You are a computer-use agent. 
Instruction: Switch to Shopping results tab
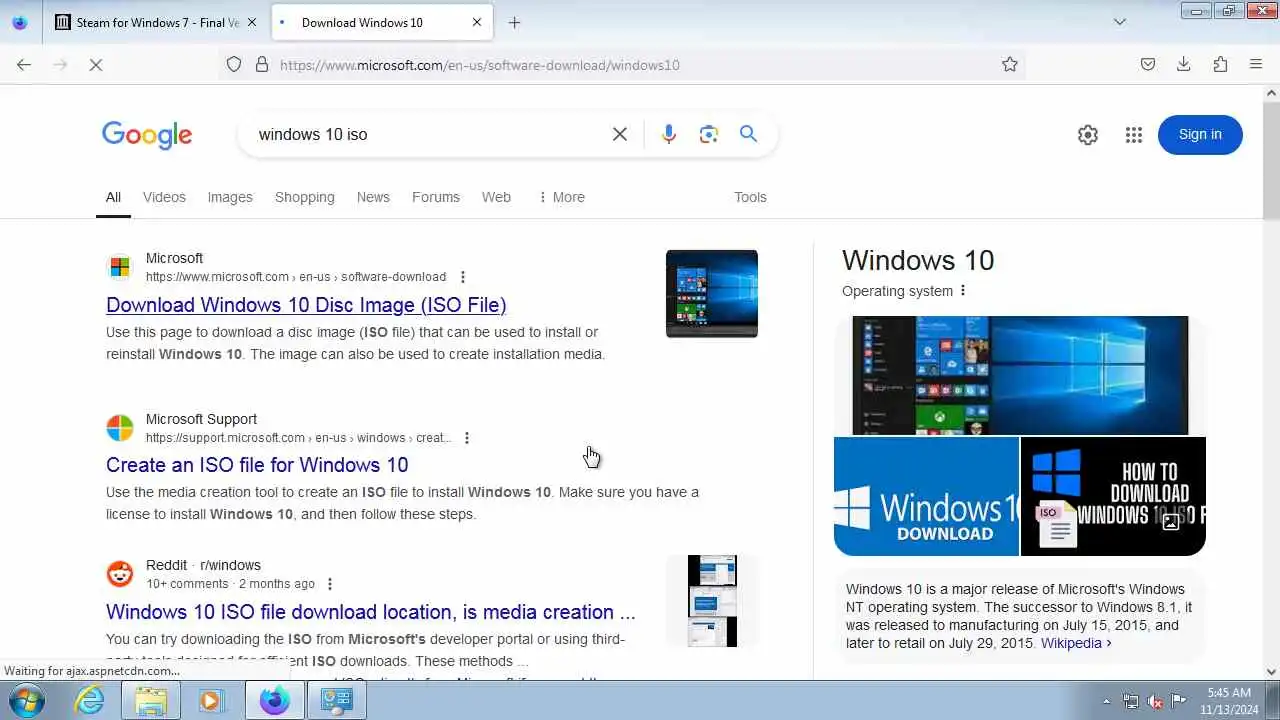[x=305, y=197]
